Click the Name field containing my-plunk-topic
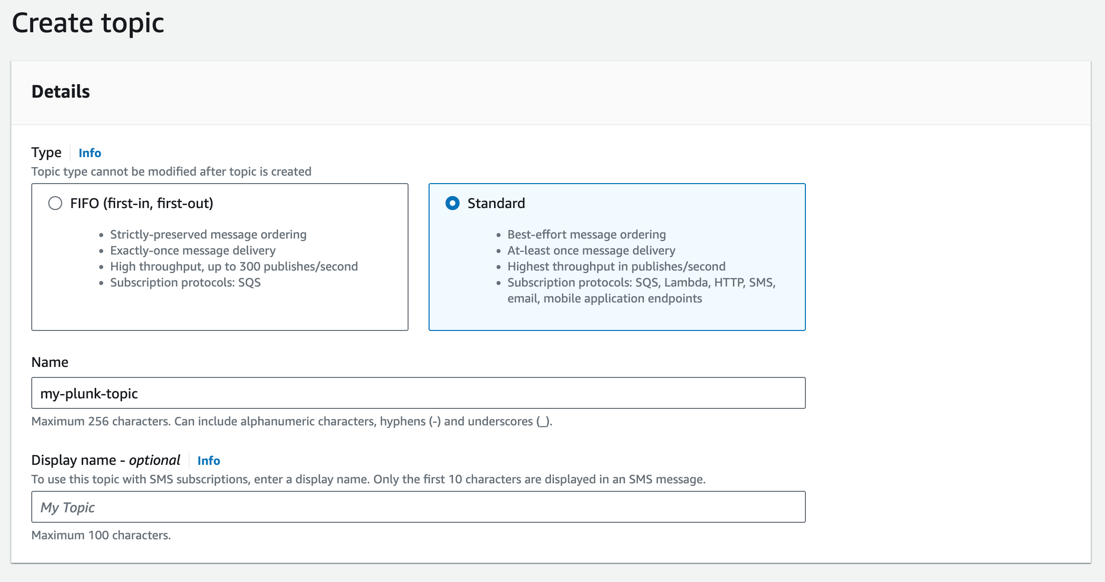1105x582 pixels. [x=418, y=393]
